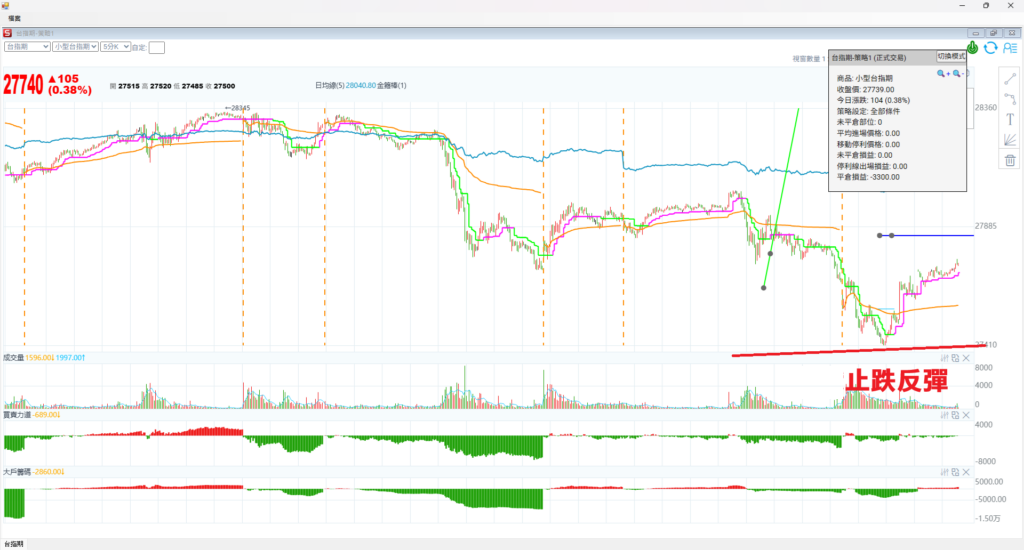Zoom in with the magnifier plus icon

[x=942, y=74]
